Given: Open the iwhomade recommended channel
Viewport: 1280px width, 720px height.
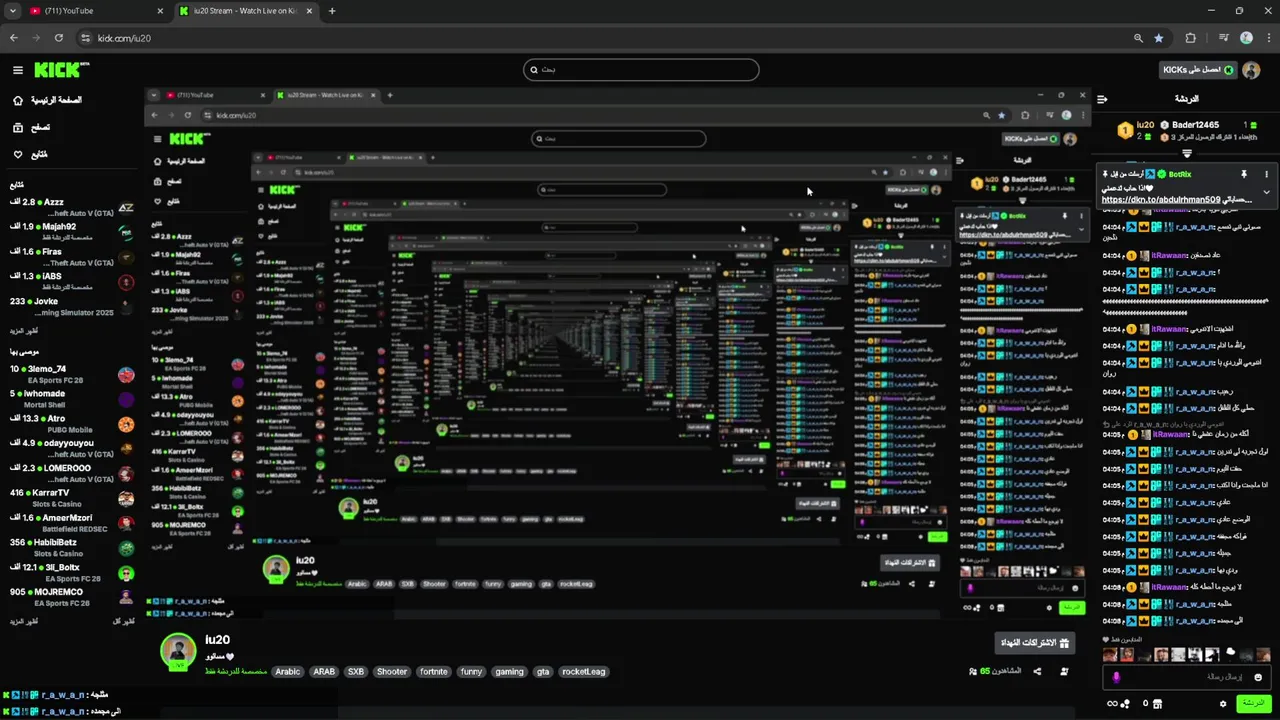Looking at the screenshot, I should coord(70,399).
